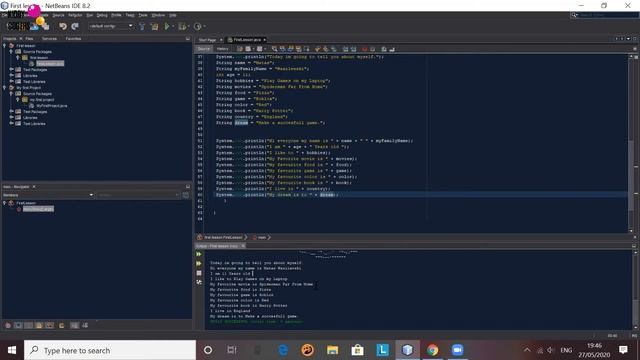
Task: Toggle Sort by Name filter in Navigator bar
Action: pos(74,325)
